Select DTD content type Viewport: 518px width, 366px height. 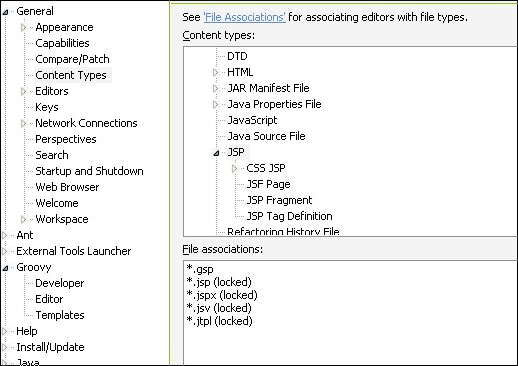click(237, 56)
